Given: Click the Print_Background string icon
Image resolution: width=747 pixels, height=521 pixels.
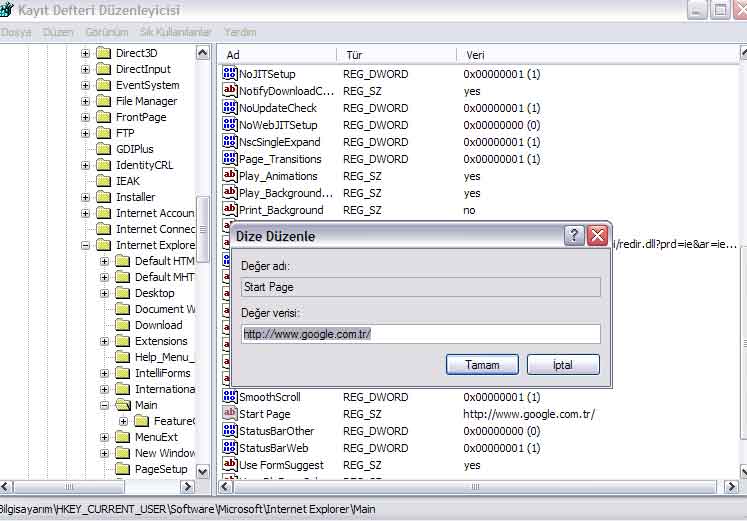Looking at the screenshot, I should click(x=230, y=210).
